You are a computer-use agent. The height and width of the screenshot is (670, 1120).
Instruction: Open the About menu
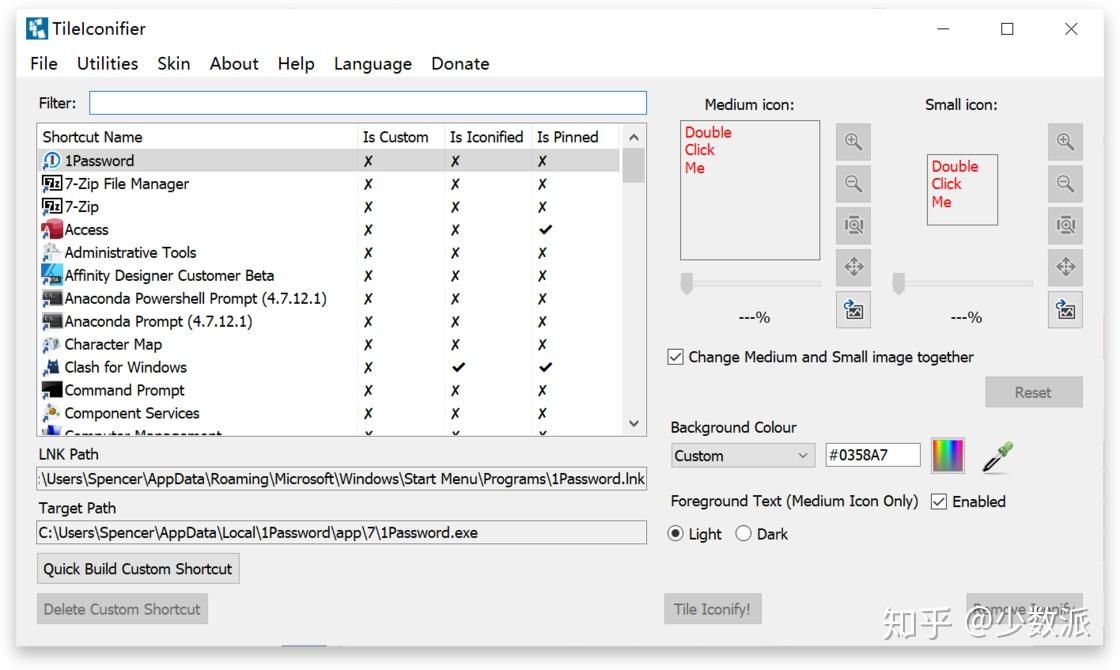234,64
